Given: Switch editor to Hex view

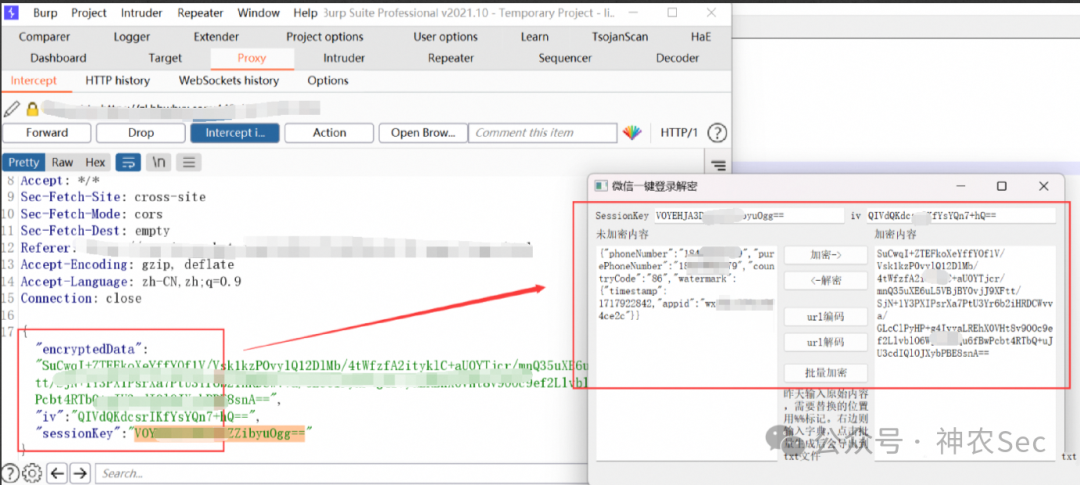Looking at the screenshot, I should 95,163.
